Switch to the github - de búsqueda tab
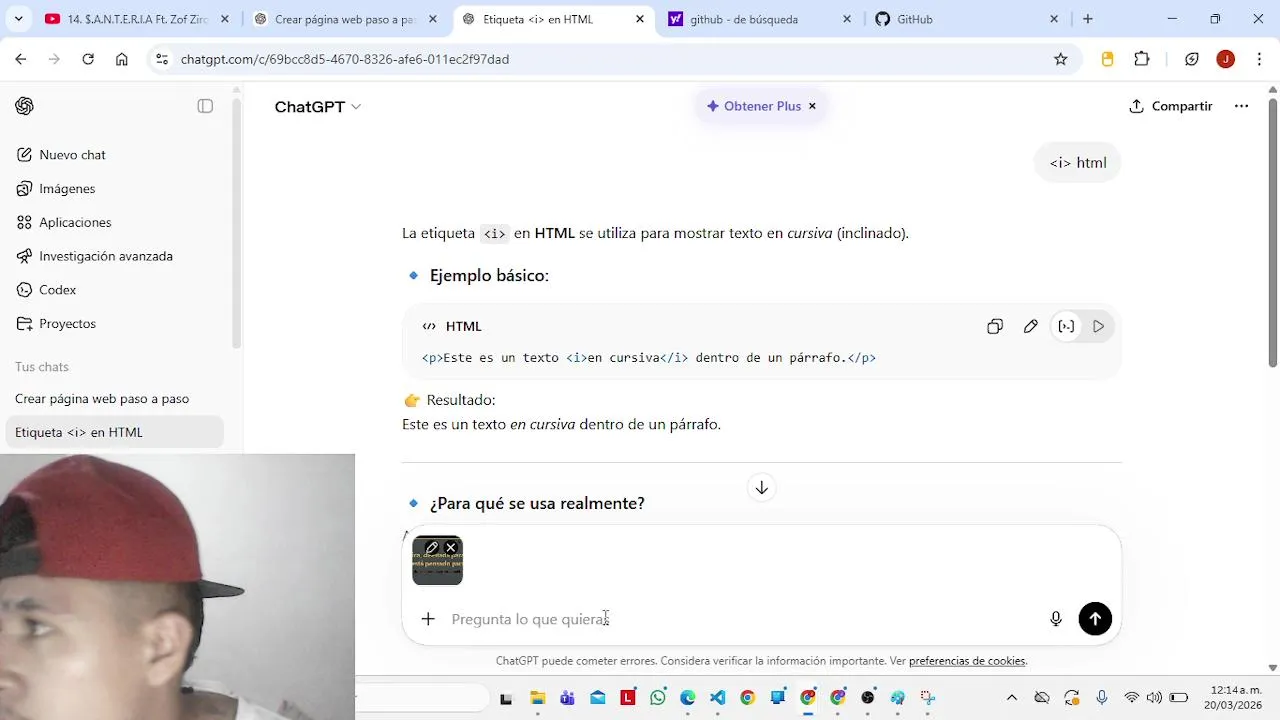 [x=760, y=19]
